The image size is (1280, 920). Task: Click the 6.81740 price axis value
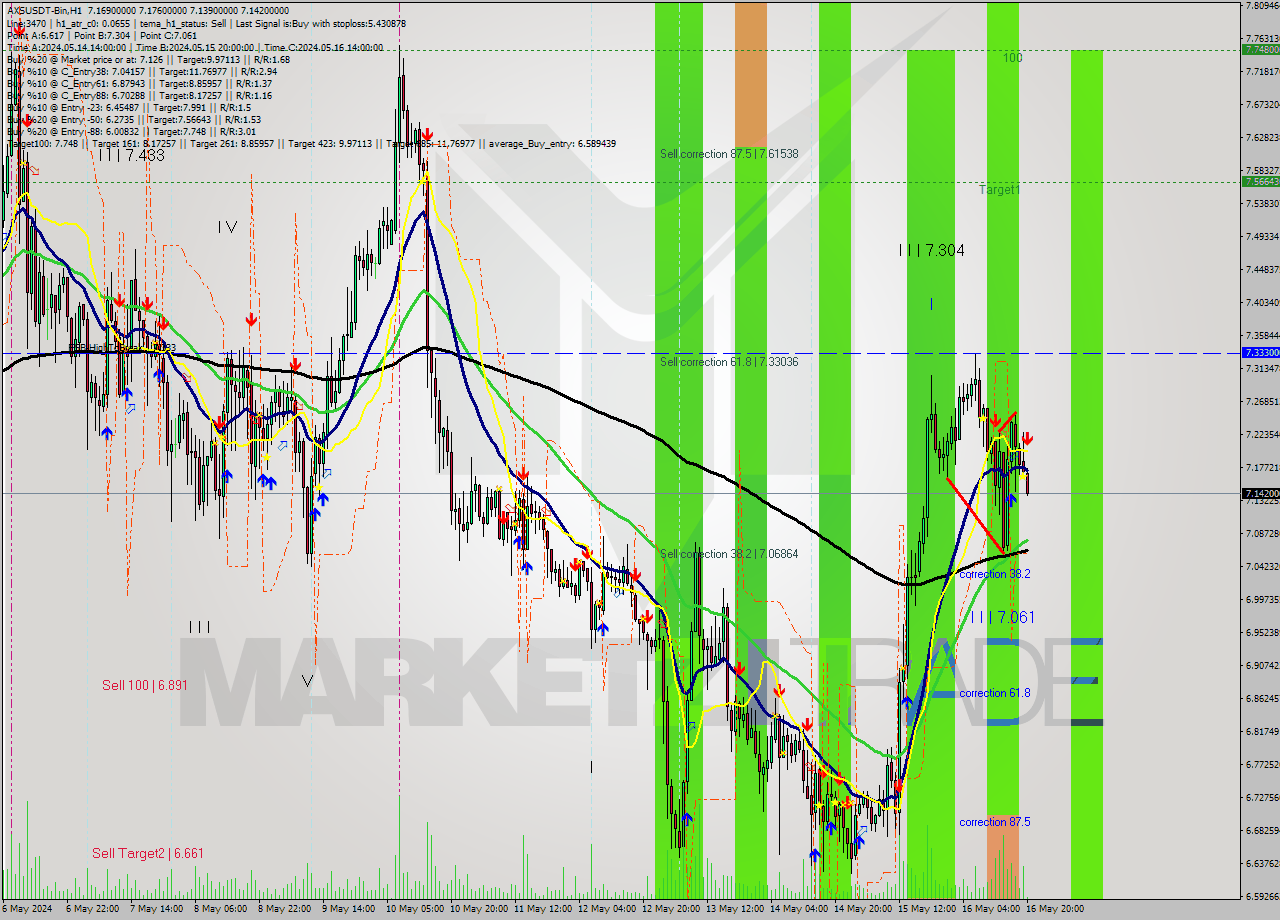(1262, 731)
